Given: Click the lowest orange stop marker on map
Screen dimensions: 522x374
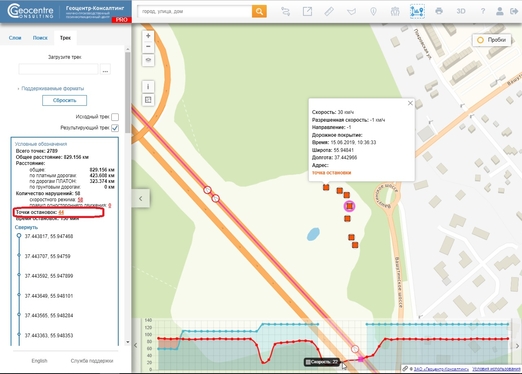Looking at the screenshot, I should click(x=355, y=245).
